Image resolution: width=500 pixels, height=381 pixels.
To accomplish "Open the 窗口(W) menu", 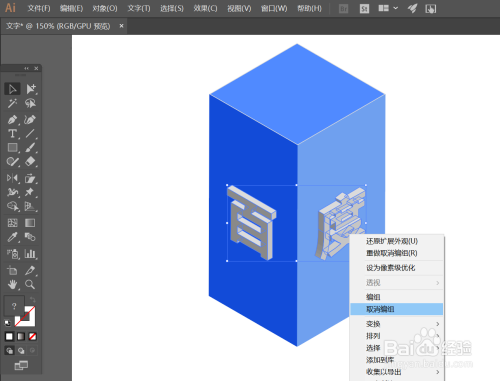I will point(274,8).
